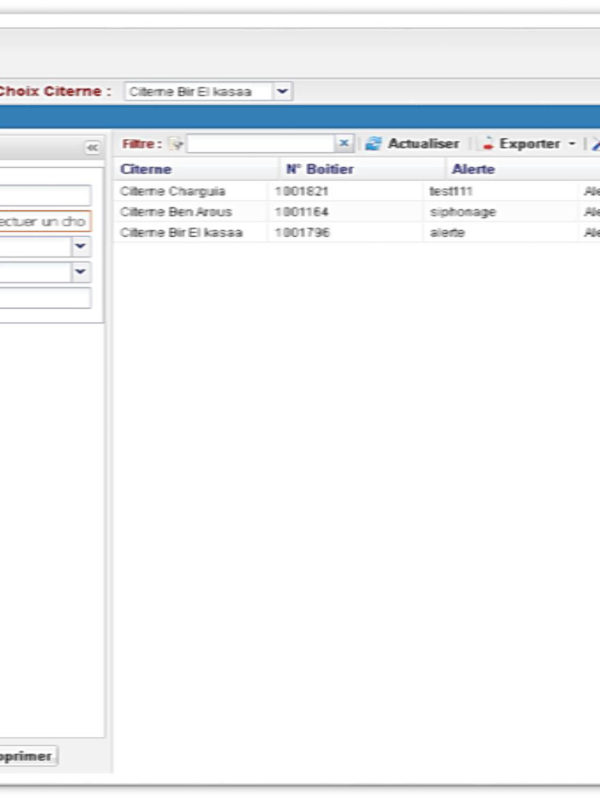Screen dimensions: 600x800
Task: Click the filter icon beside Filtre label
Action: pyautogui.click(x=176, y=144)
